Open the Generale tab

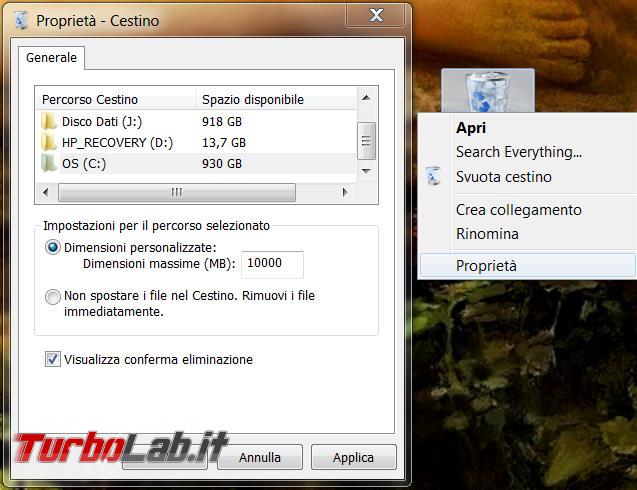point(51,58)
